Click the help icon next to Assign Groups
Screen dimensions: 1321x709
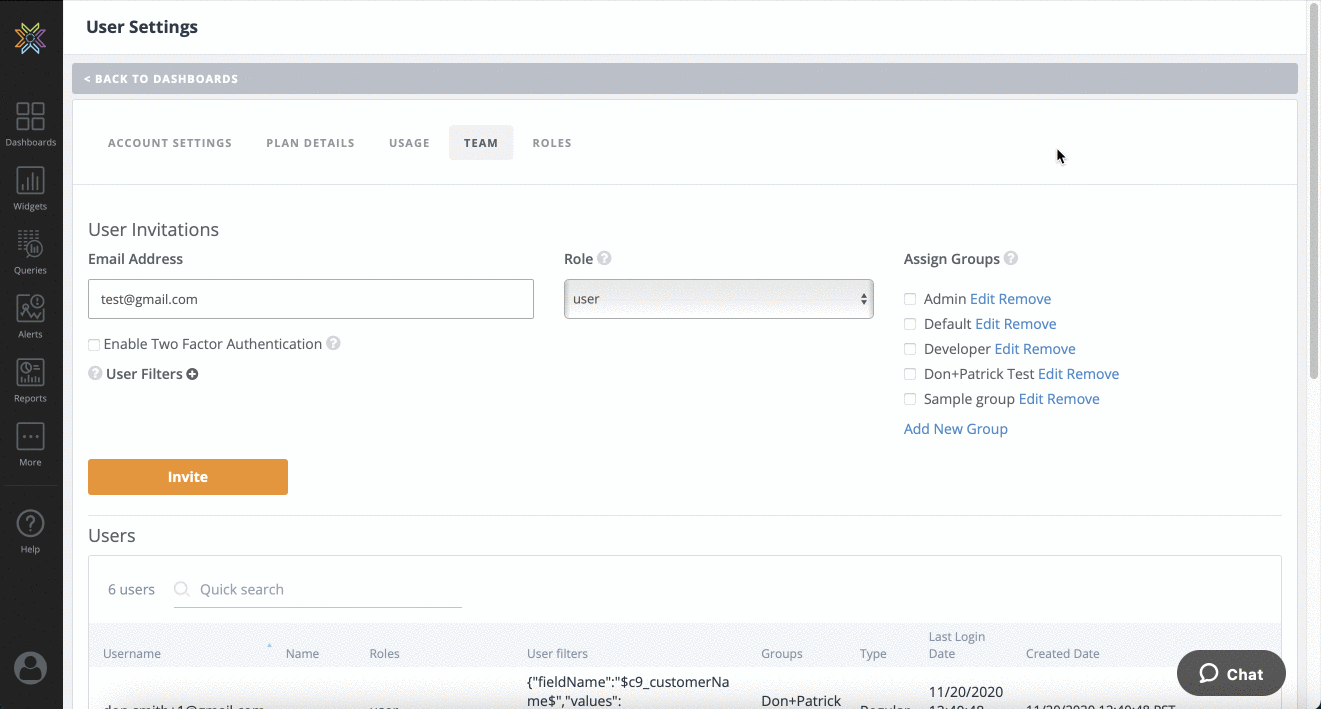[x=1011, y=258]
